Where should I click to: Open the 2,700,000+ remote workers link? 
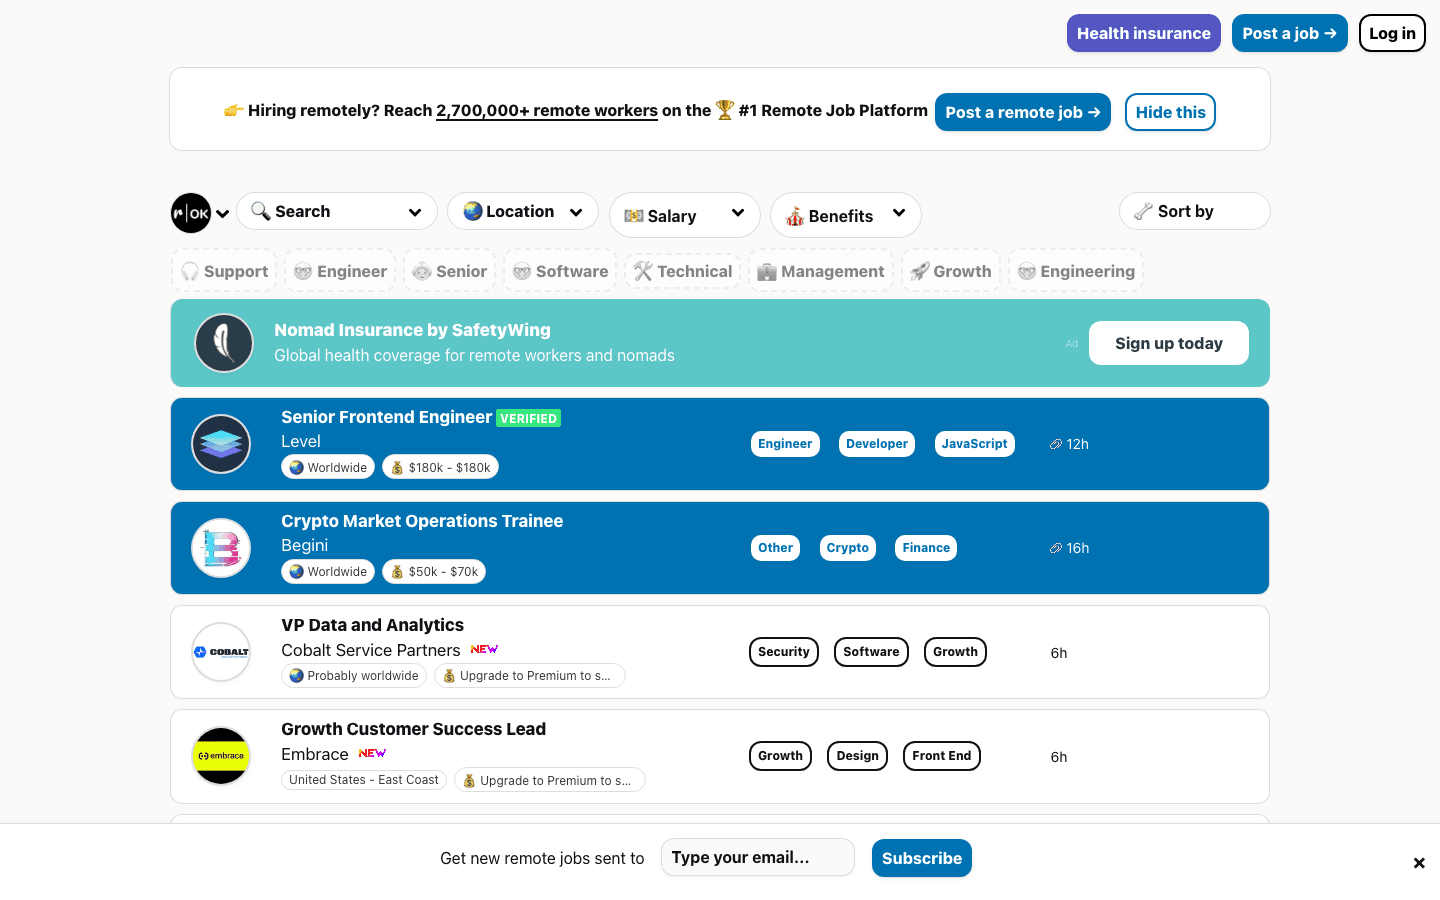pyautogui.click(x=546, y=111)
